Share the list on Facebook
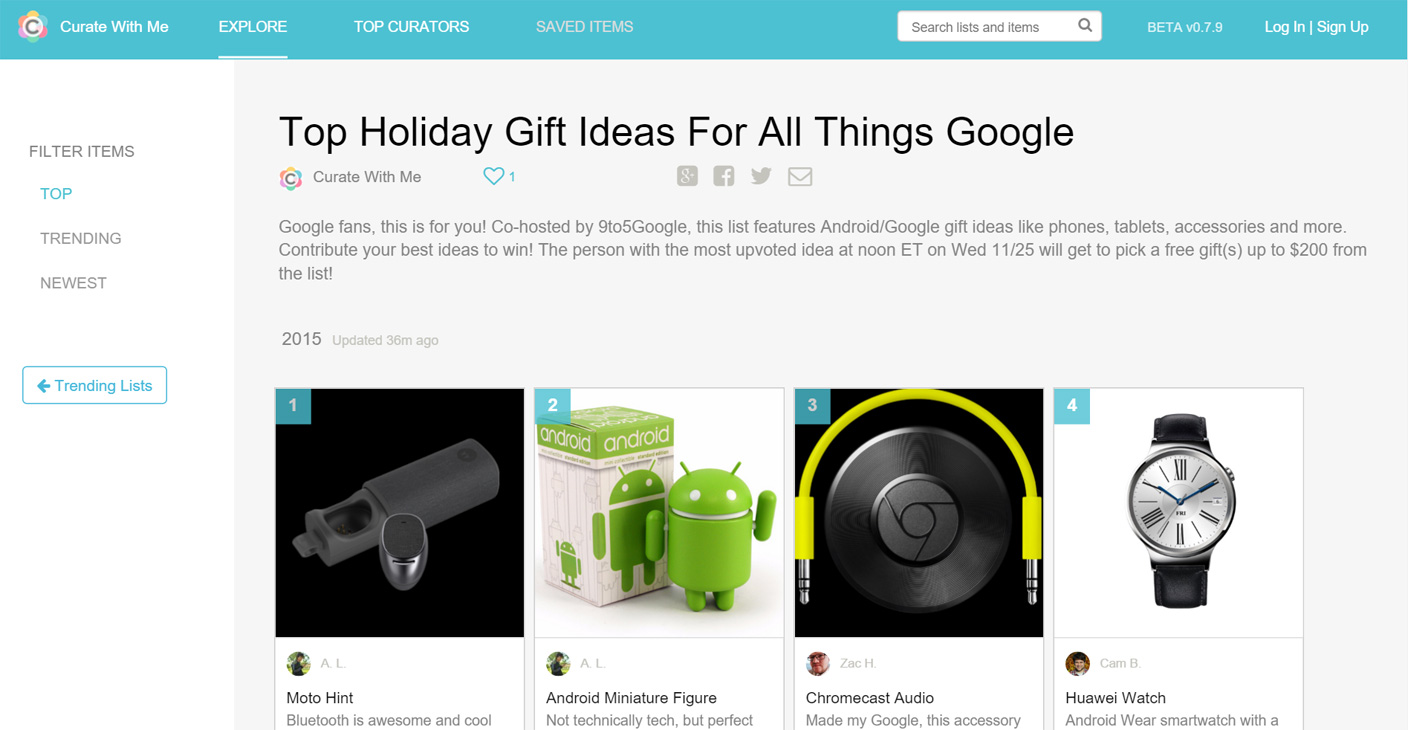 (724, 176)
